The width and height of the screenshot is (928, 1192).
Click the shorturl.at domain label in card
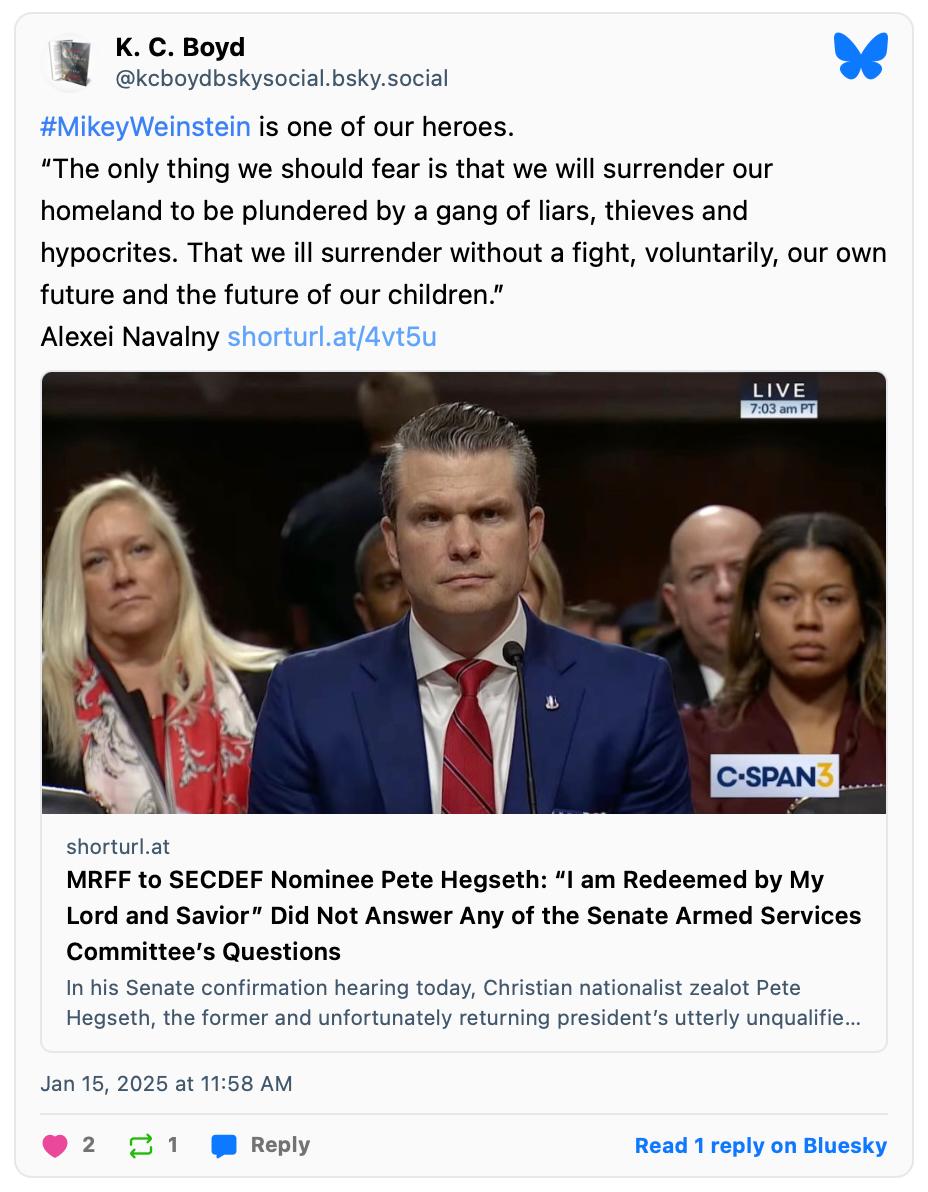[x=118, y=846]
